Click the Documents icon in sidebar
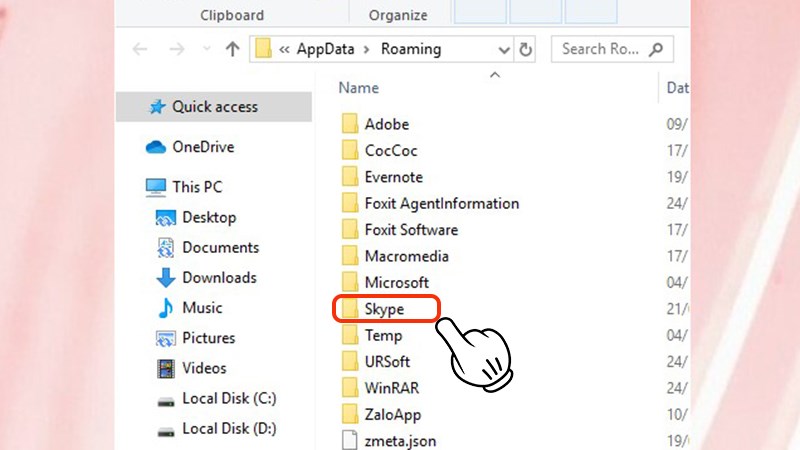 [165, 248]
